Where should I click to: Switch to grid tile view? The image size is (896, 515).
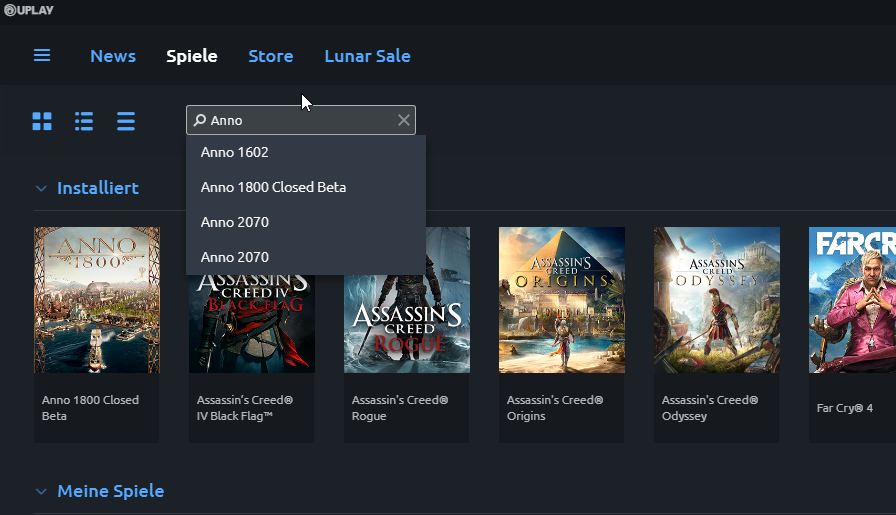coord(42,121)
